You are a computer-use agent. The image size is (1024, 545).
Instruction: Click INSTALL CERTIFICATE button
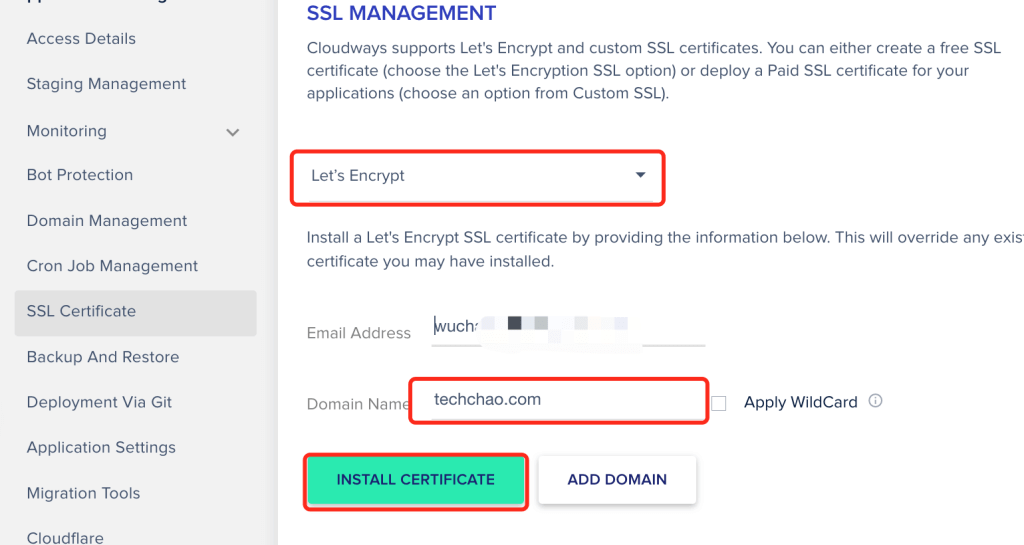[416, 480]
